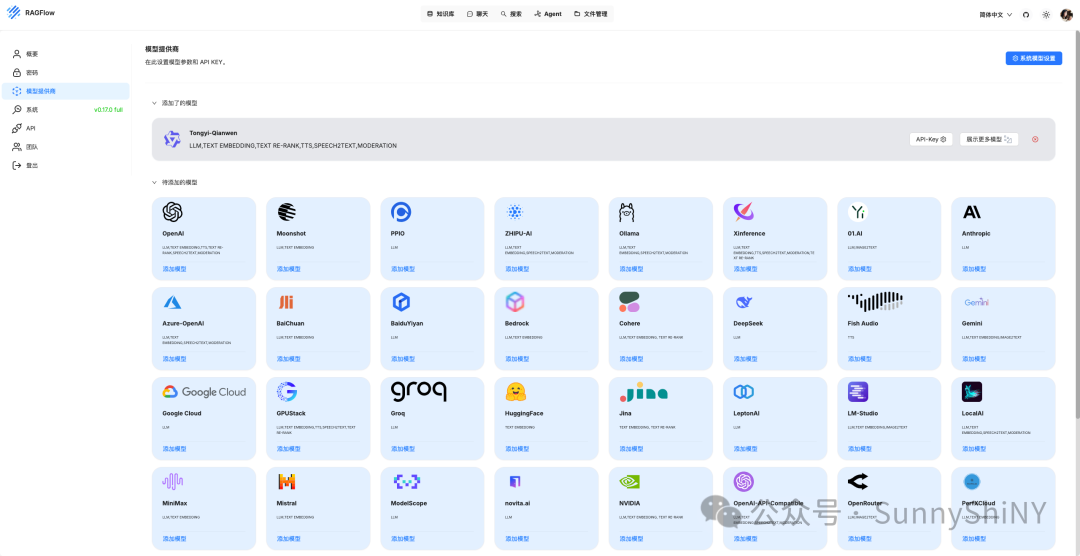Select 模型提供商 in the sidebar
Viewport: 1080px width, 556px height.
click(x=65, y=91)
